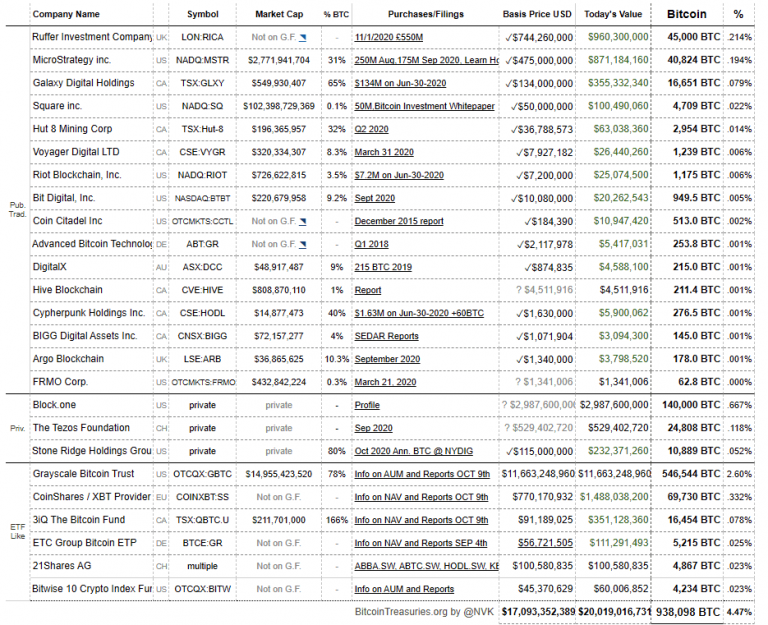Image resolution: width=768 pixels, height=625 pixels.
Task: Open BIGG Digital Assets 'SEDAR Reports' link
Action: pyautogui.click(x=386, y=336)
